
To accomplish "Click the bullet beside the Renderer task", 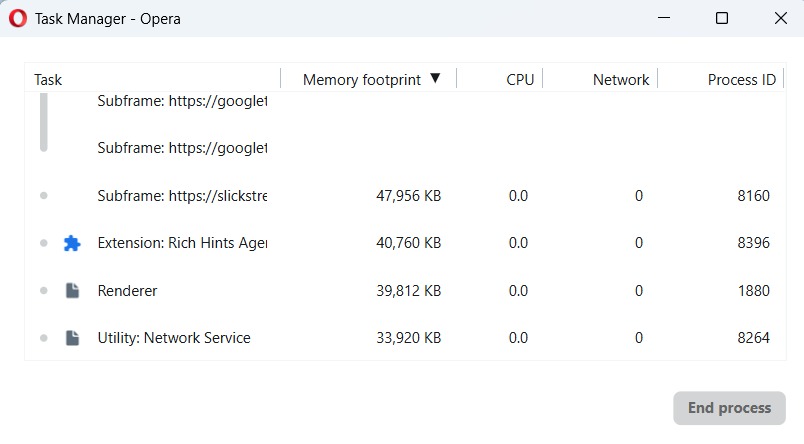I will click(44, 291).
